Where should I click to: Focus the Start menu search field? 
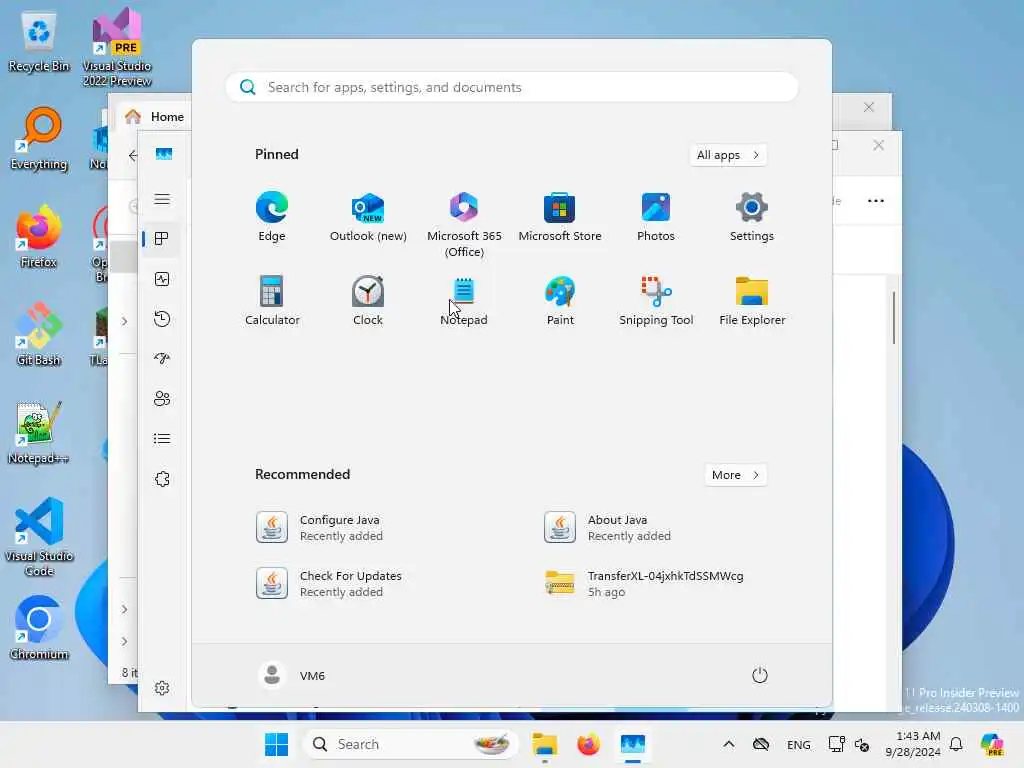512,87
